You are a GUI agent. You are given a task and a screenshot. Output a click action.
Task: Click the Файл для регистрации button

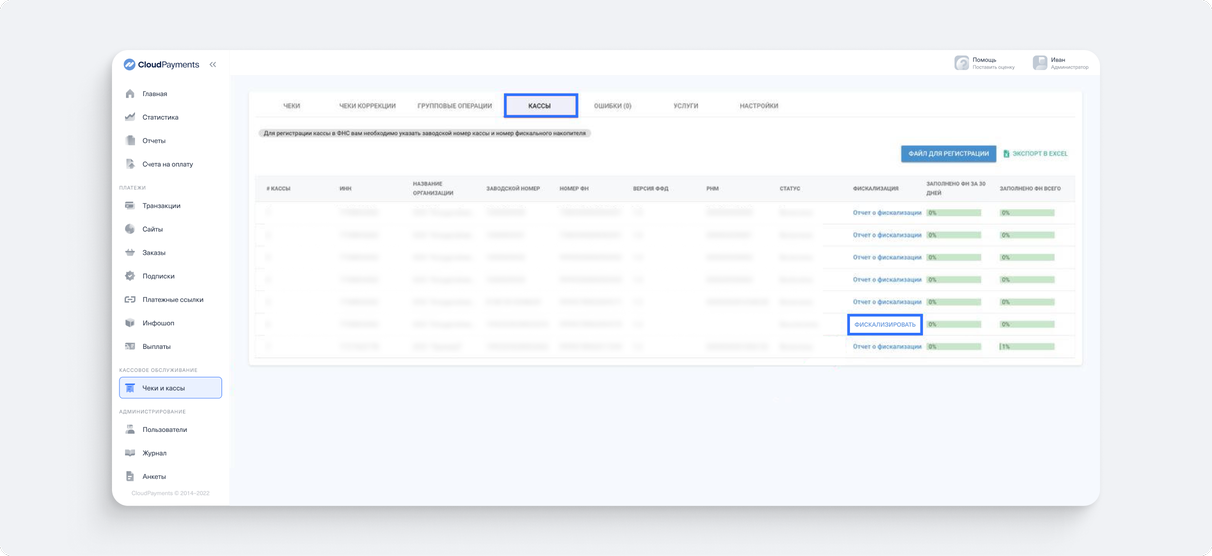pyautogui.click(x=948, y=154)
